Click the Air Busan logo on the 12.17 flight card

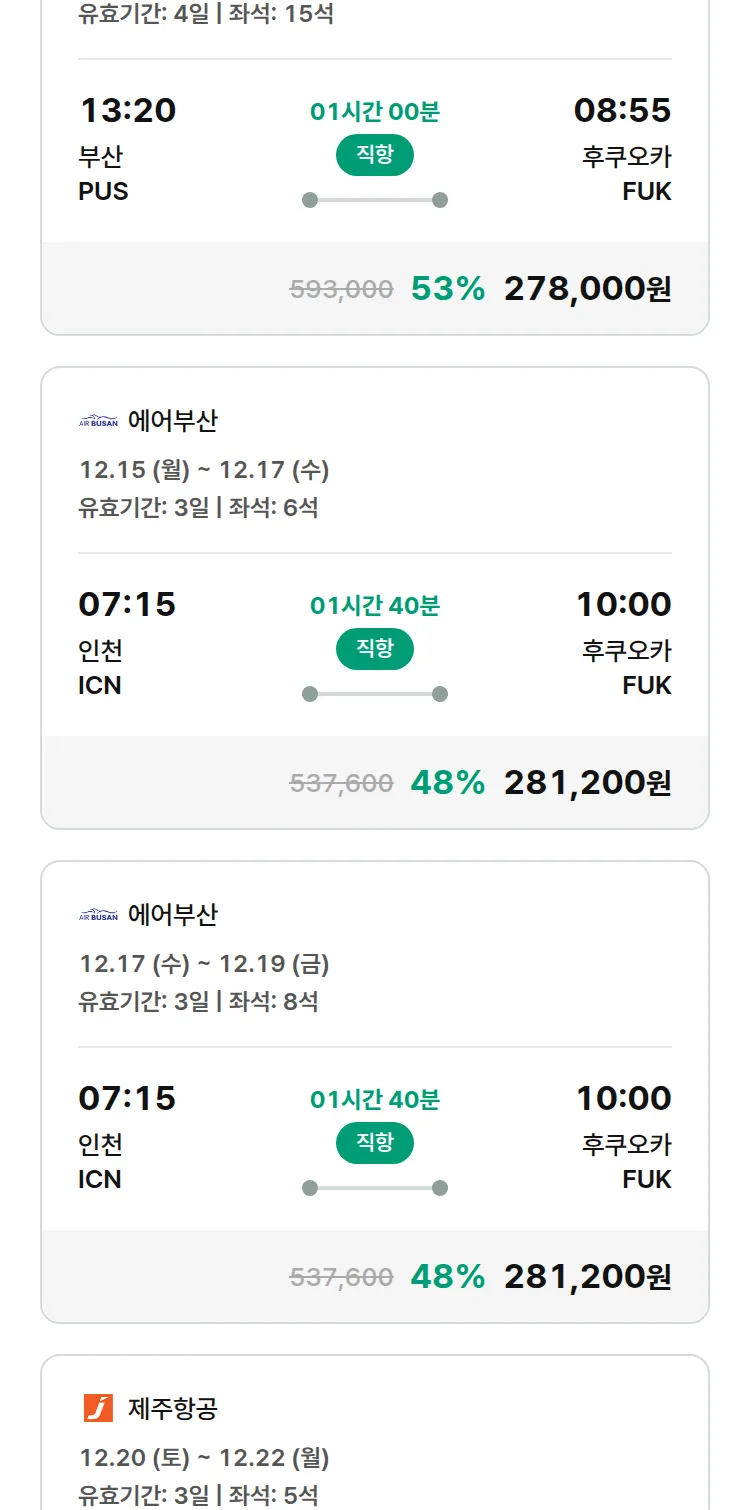[x=98, y=916]
